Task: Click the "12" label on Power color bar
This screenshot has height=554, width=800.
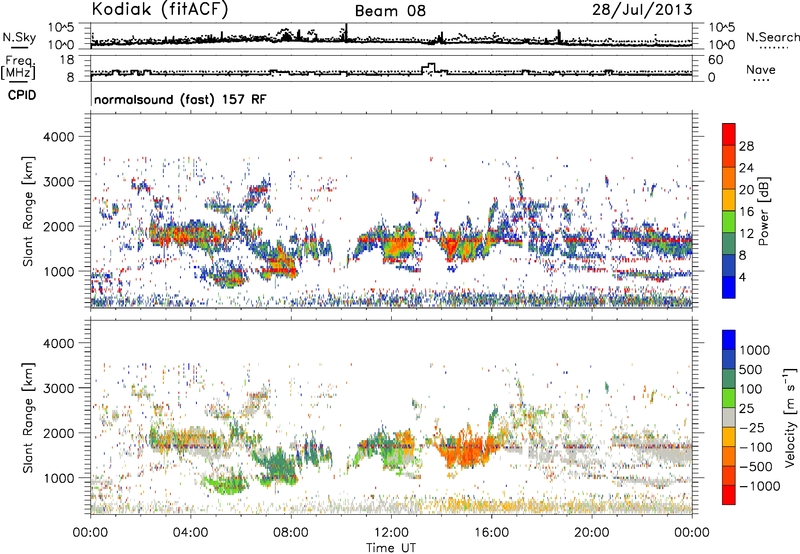Action: (x=746, y=234)
